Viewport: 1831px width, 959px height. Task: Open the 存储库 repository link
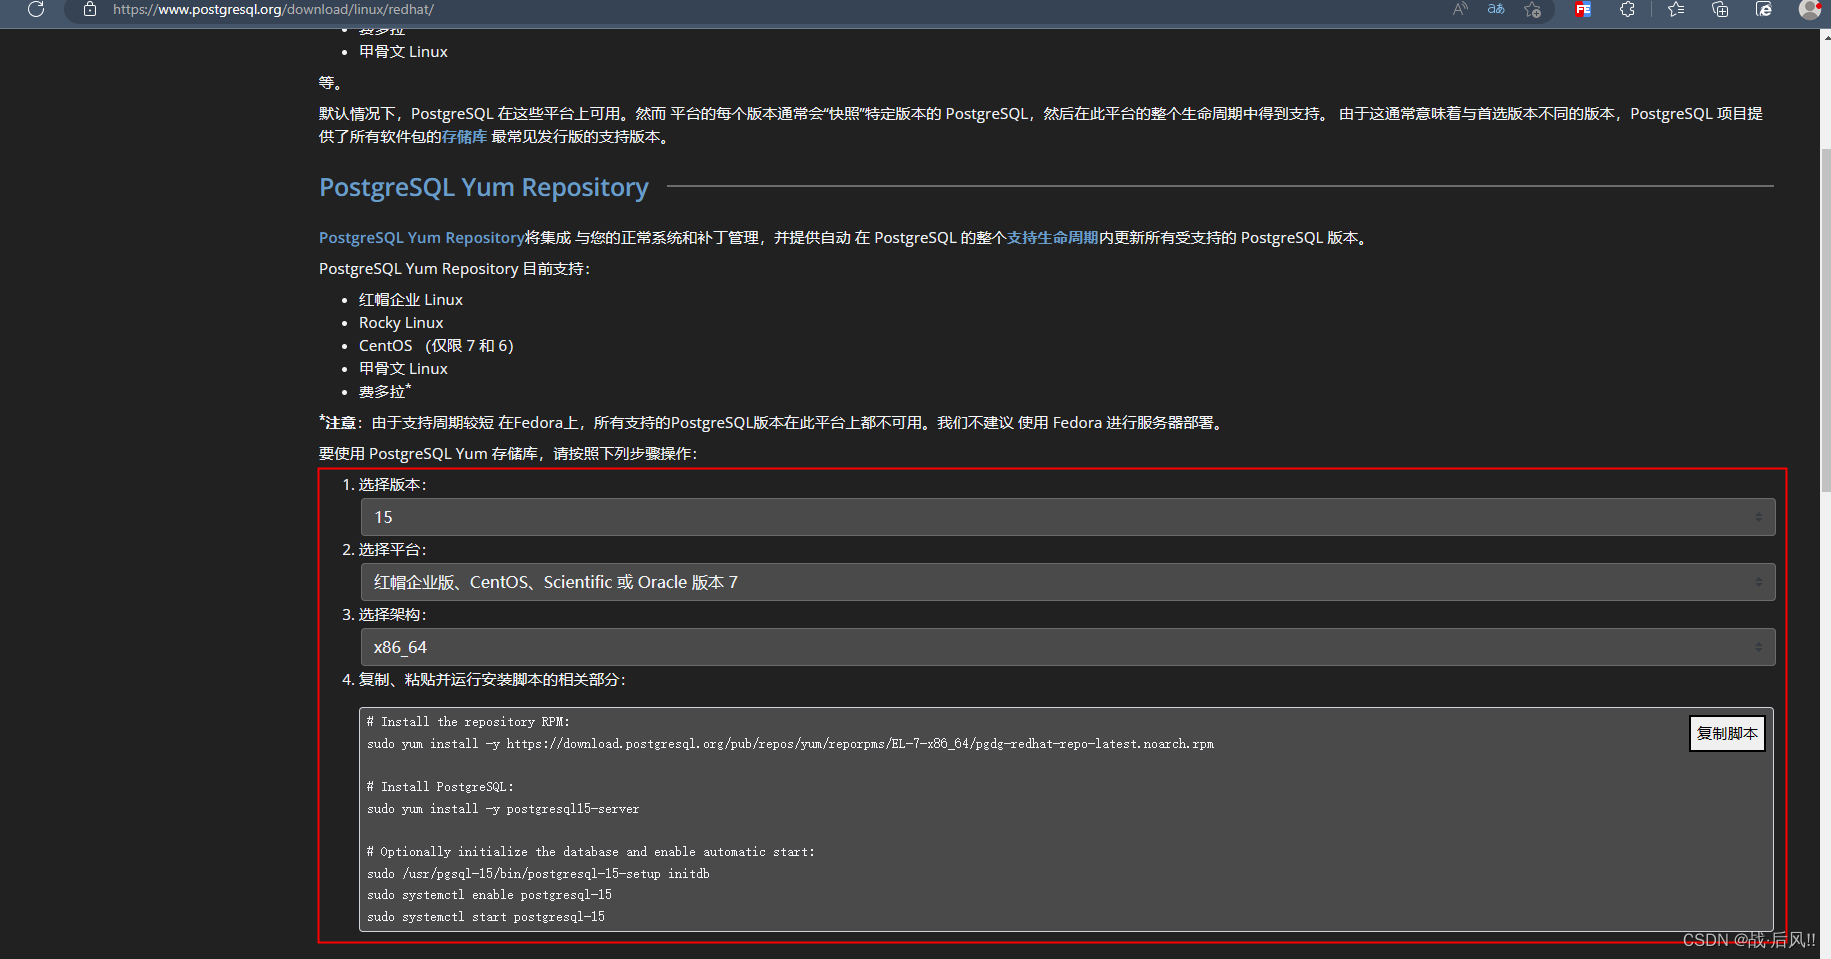(464, 137)
